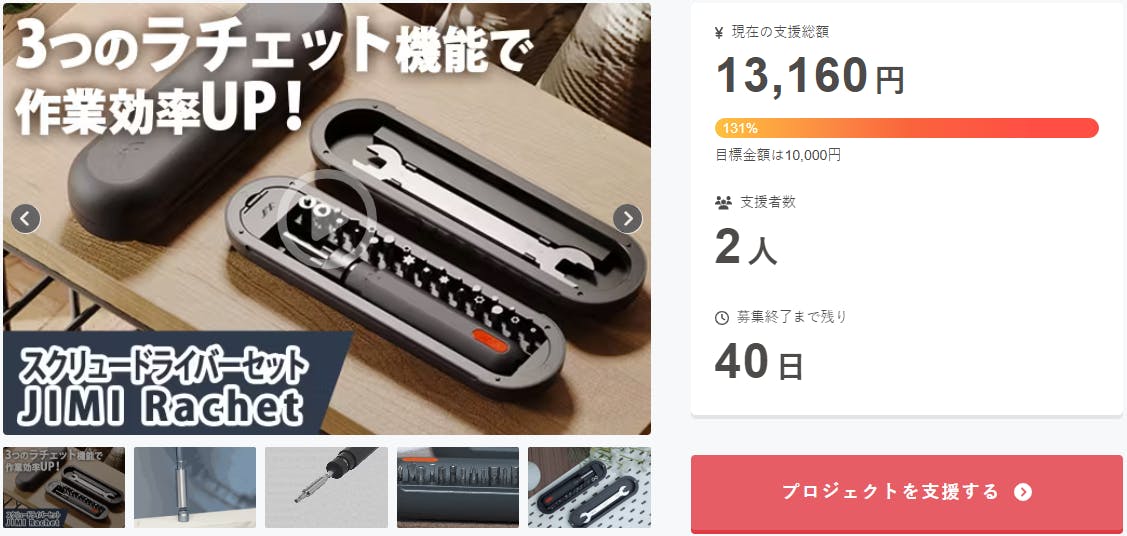Image resolution: width=1127 pixels, height=536 pixels.
Task: Select fifth thumbnail with wrench on pegboard
Action: [x=589, y=488]
